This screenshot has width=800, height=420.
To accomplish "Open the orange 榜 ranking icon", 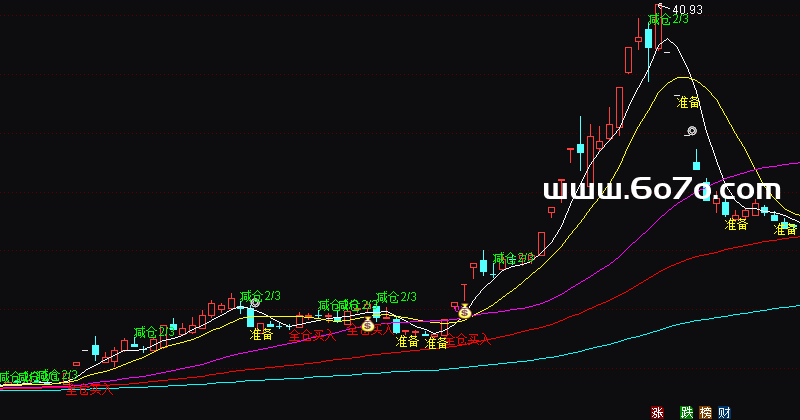I will pyautogui.click(x=705, y=412).
